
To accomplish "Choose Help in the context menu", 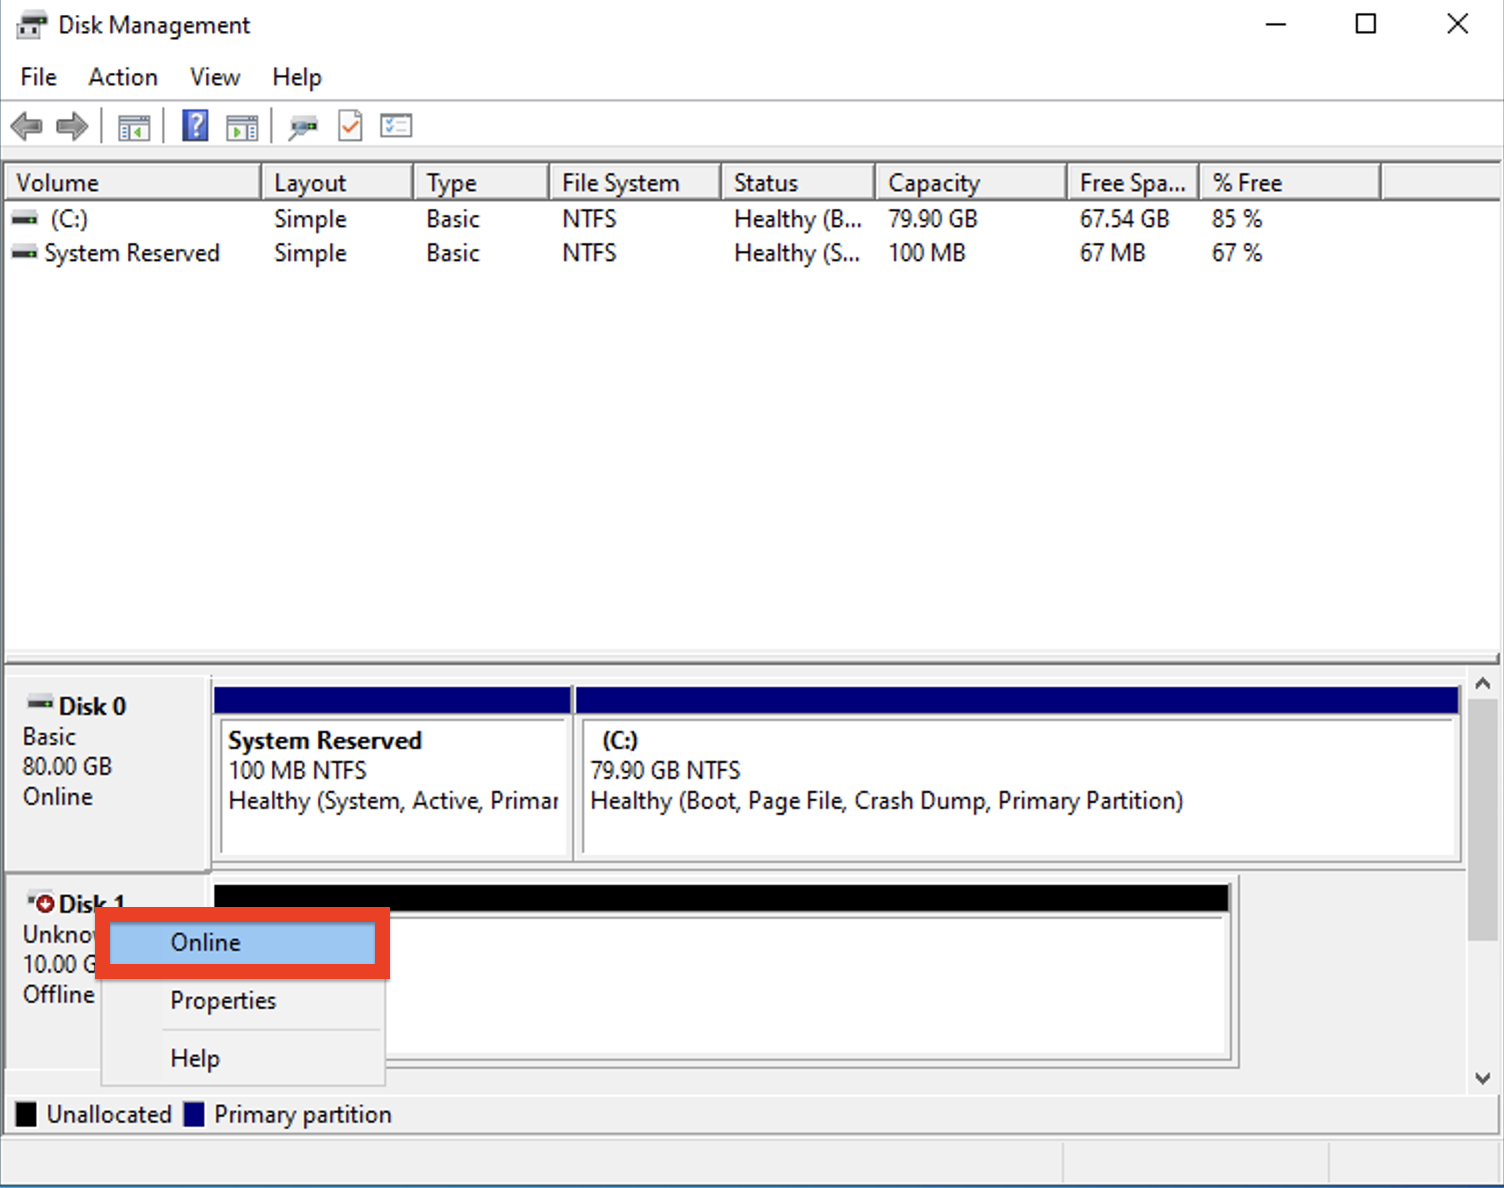I will [243, 1059].
